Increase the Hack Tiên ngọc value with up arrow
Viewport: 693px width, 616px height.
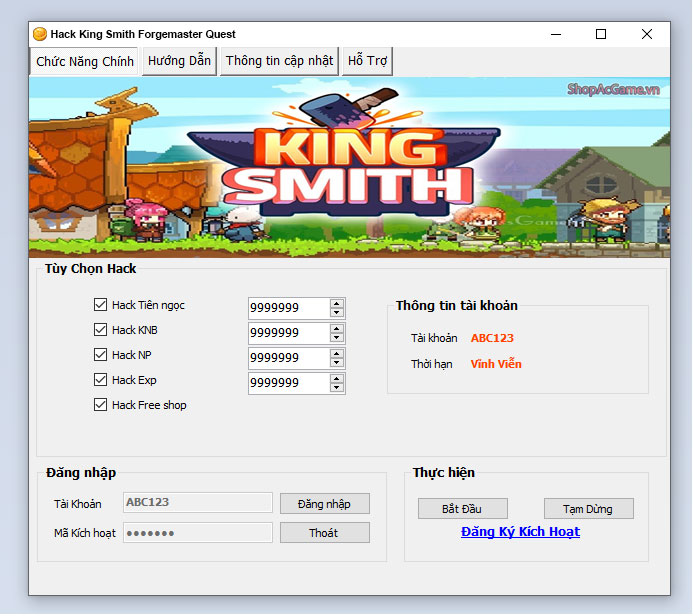coord(337,304)
